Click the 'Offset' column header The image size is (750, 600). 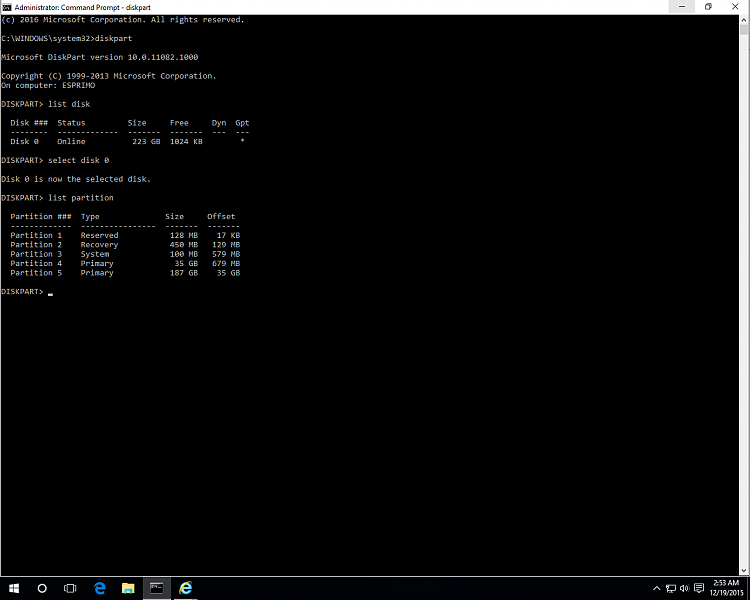221,216
